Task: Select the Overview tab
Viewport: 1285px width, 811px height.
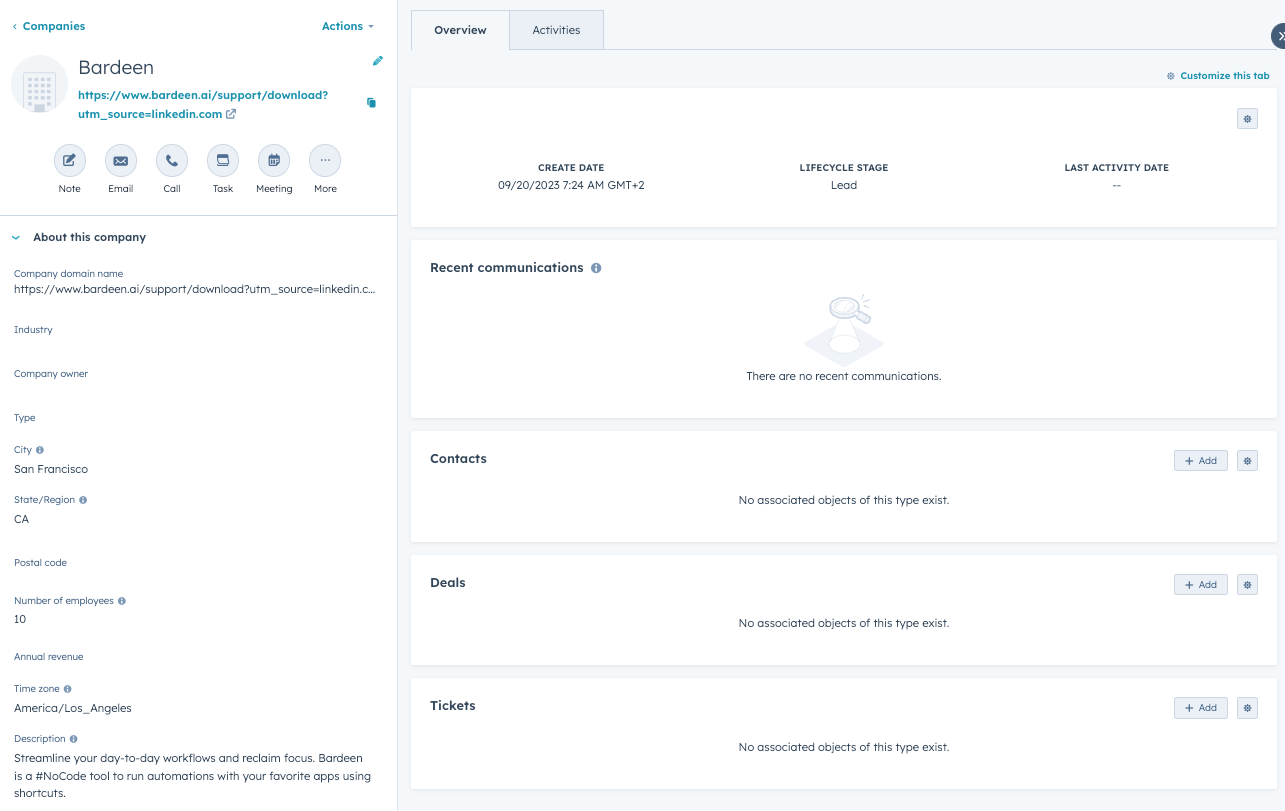Action: pos(459,30)
